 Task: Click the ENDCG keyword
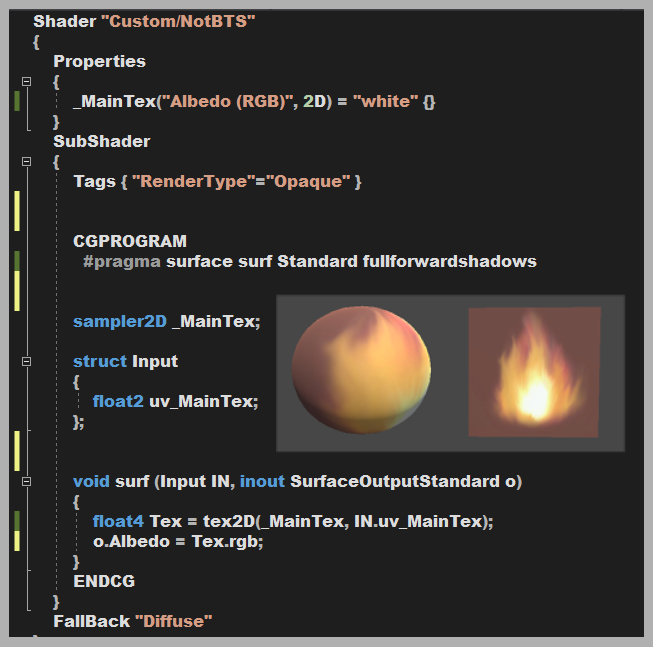pyautogui.click(x=104, y=581)
